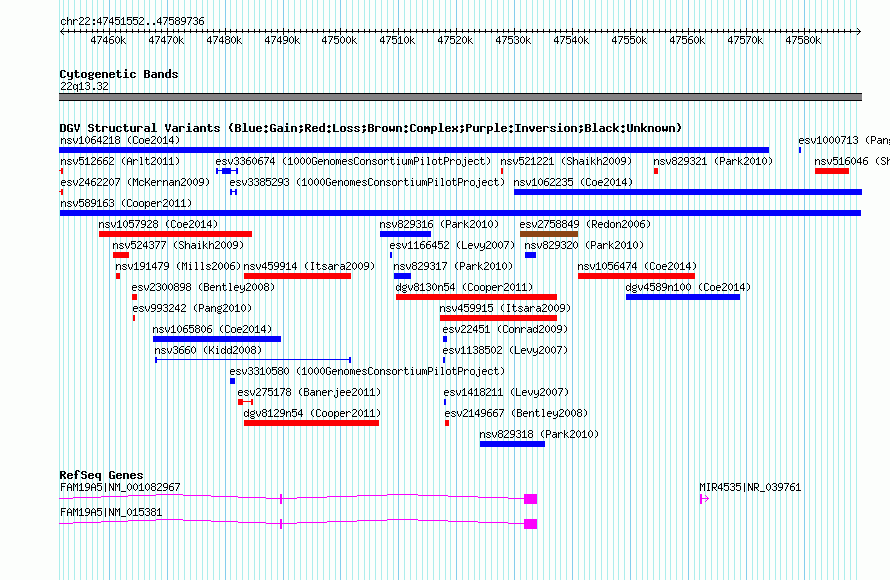Click the esv2300898 (Bentley2008) red marker
Viewport: 890px width, 580px height.
(x=135, y=297)
